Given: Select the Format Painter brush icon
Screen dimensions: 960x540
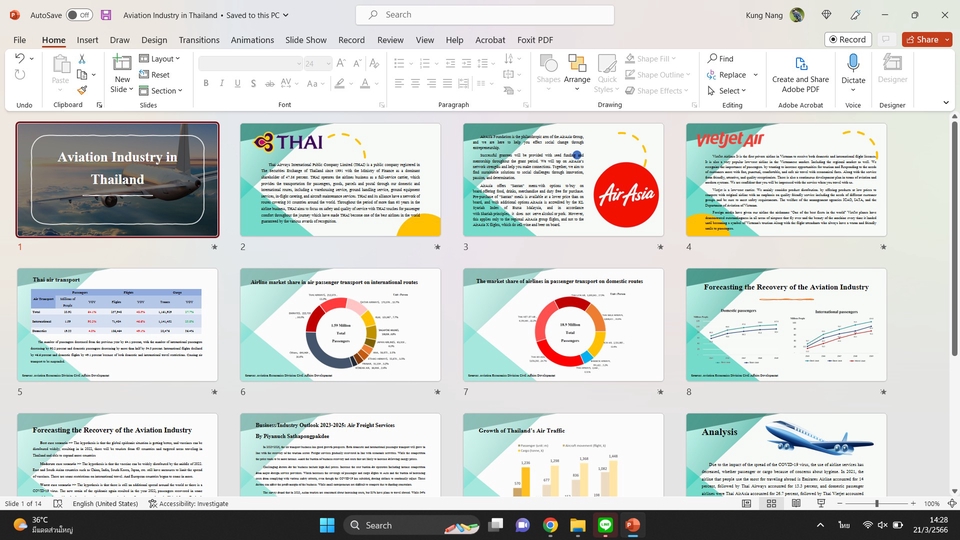Looking at the screenshot, I should 81,90.
